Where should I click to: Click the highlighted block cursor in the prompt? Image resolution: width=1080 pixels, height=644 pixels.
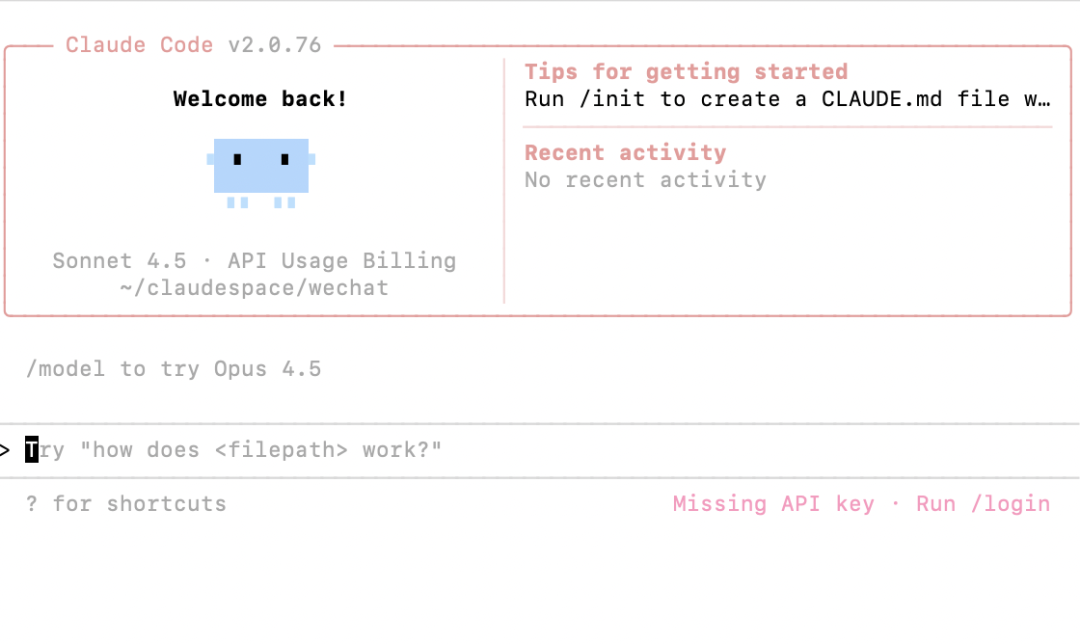[32, 451]
